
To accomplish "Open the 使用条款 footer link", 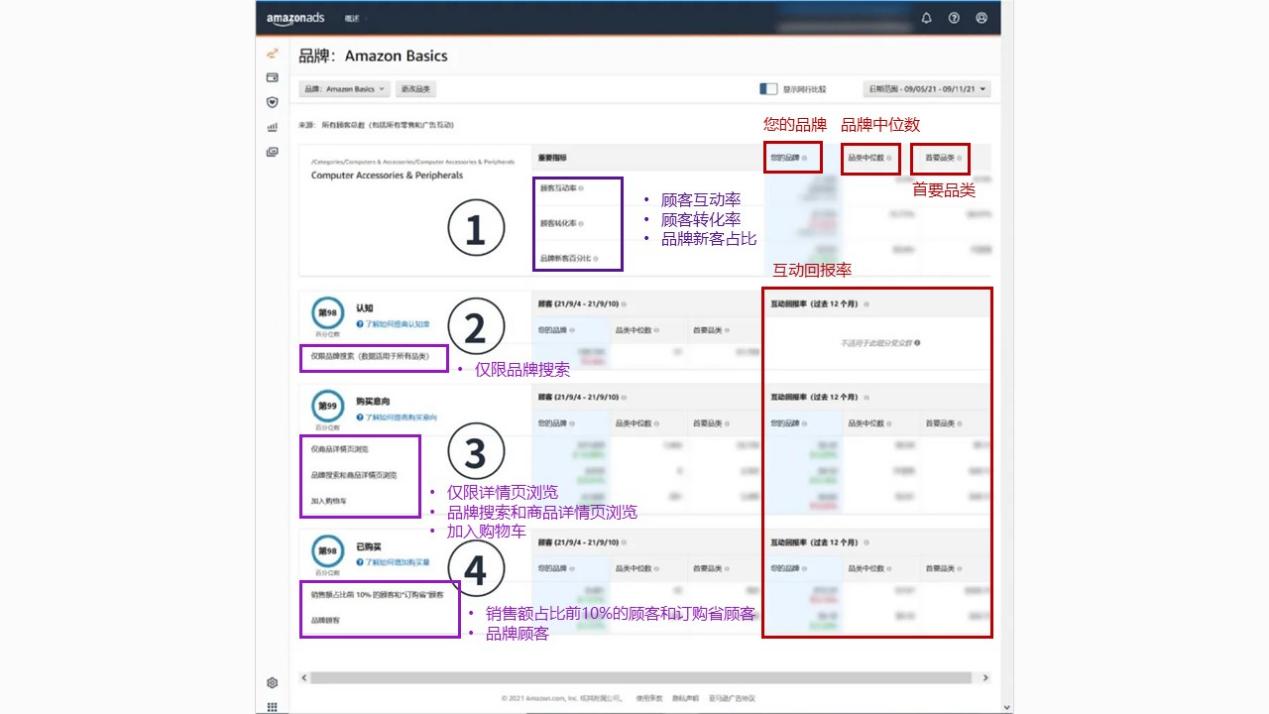I will coord(649,698).
